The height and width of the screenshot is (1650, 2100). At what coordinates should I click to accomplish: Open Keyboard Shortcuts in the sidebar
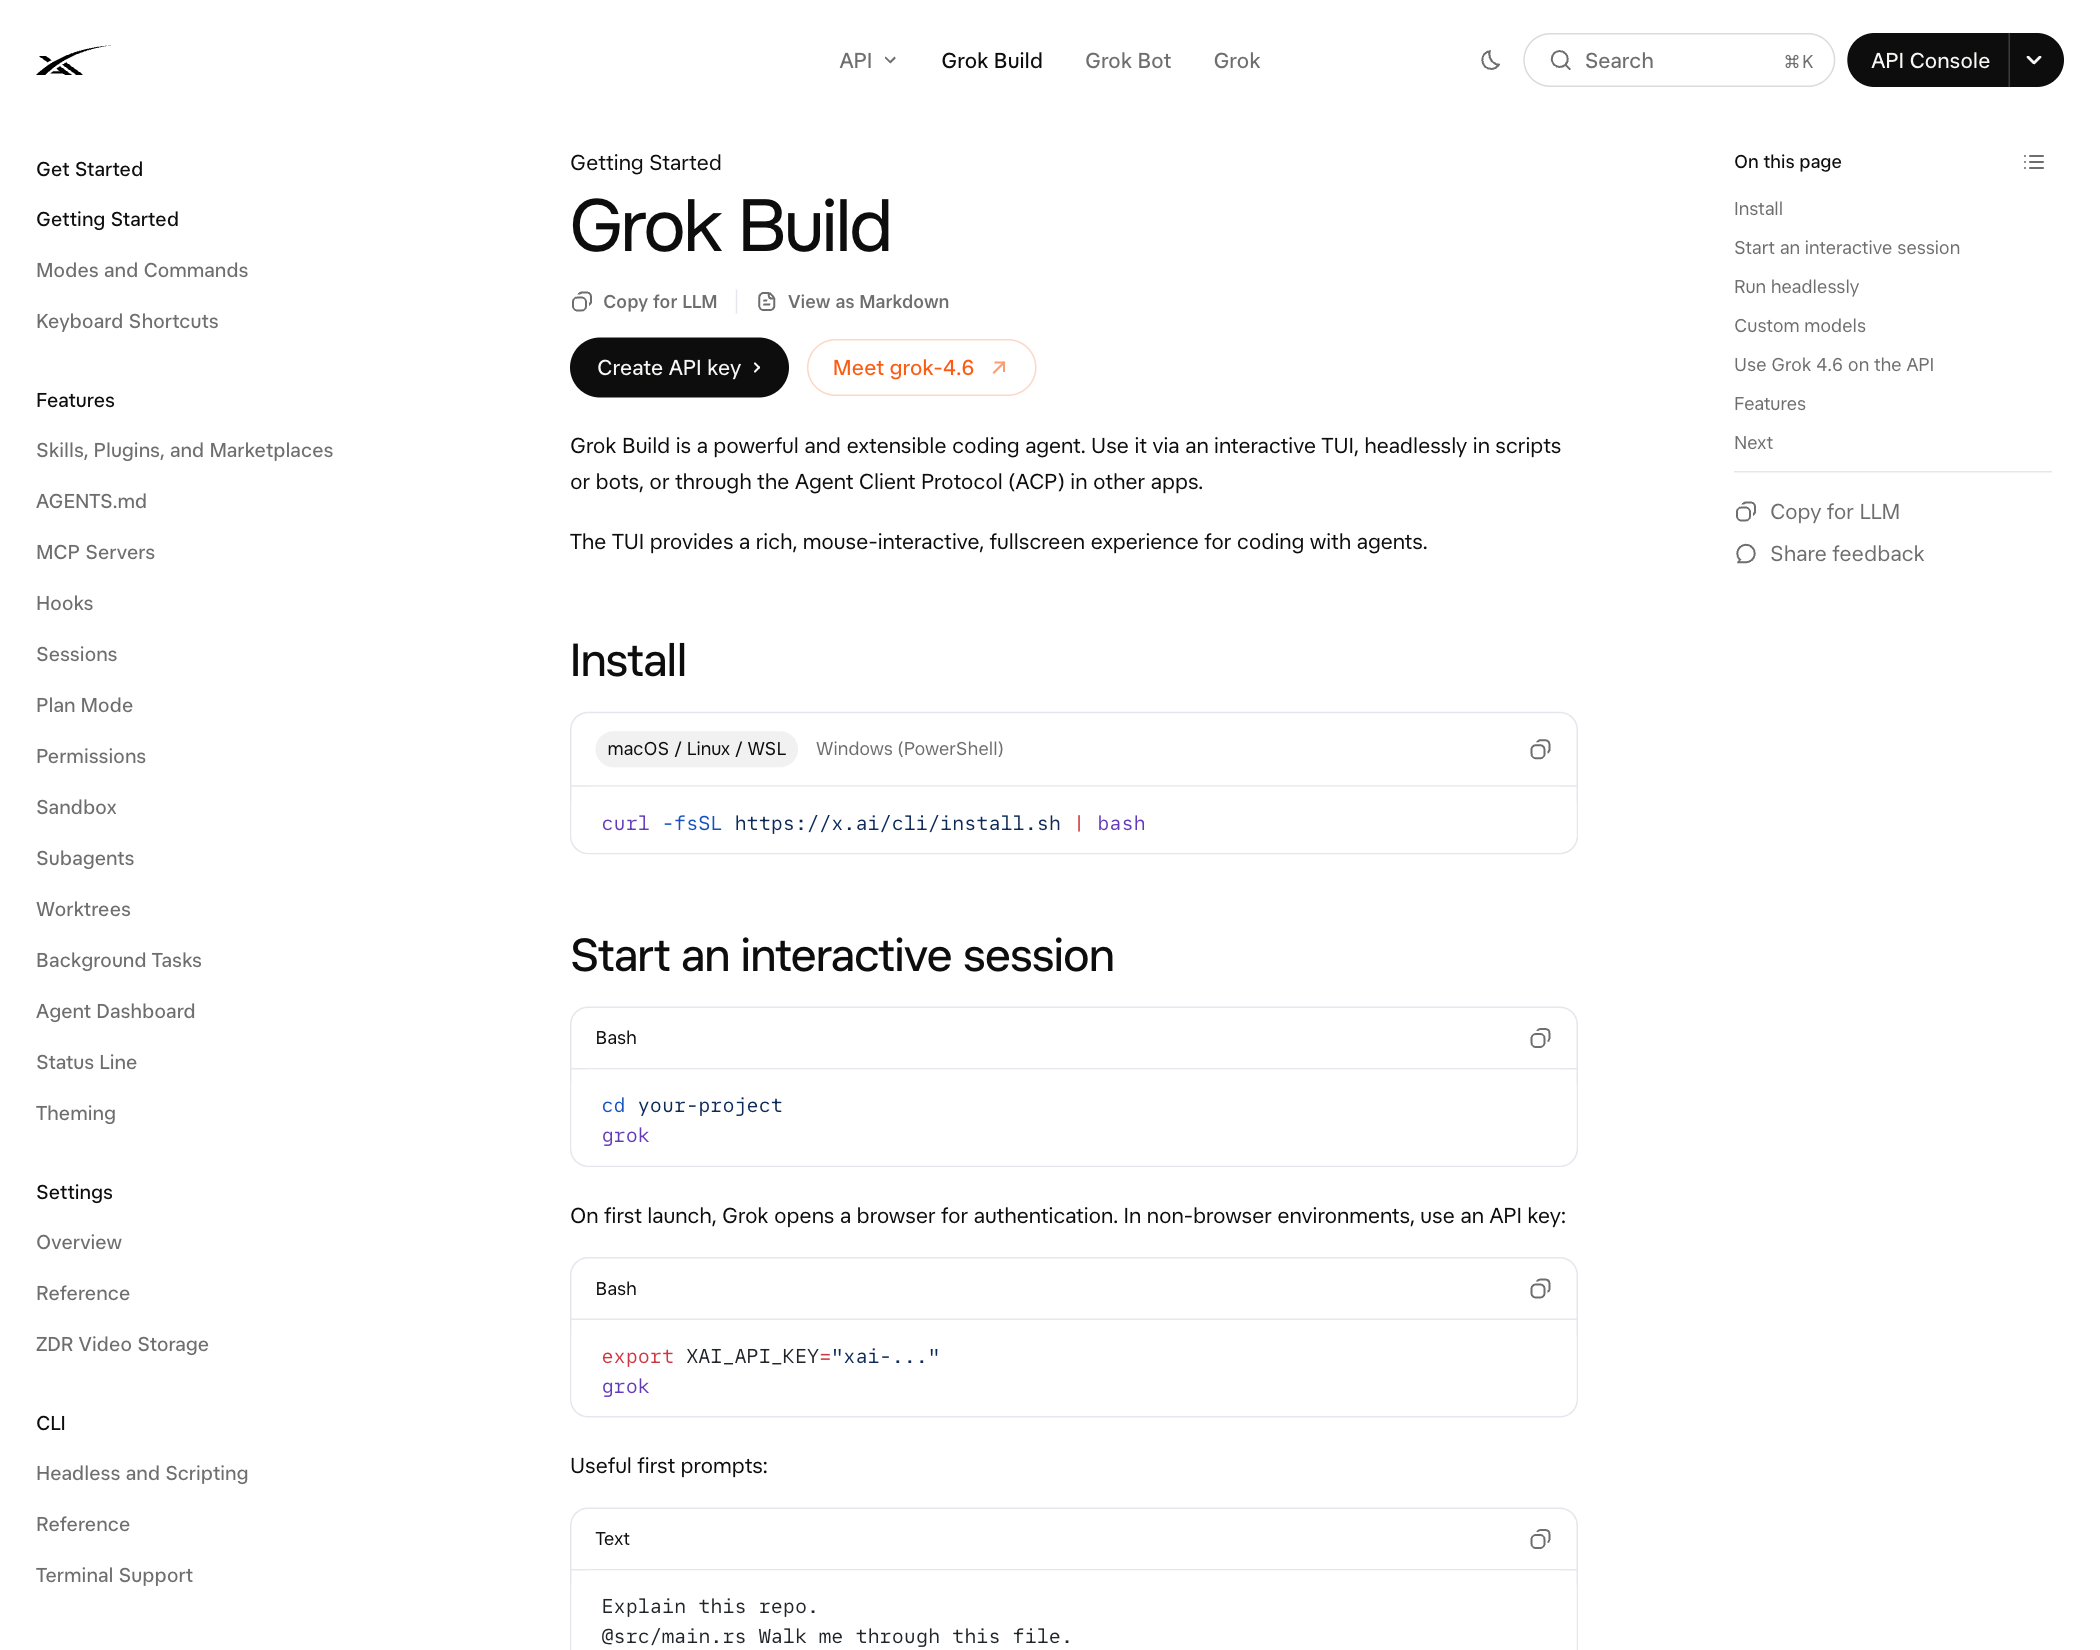click(x=127, y=321)
